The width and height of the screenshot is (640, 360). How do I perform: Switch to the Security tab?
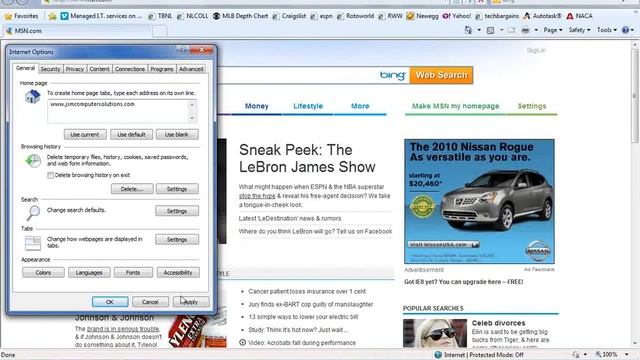pos(50,69)
